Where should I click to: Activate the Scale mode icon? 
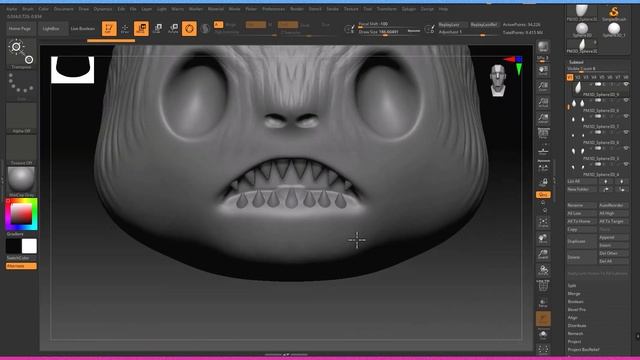pyautogui.click(x=157, y=28)
